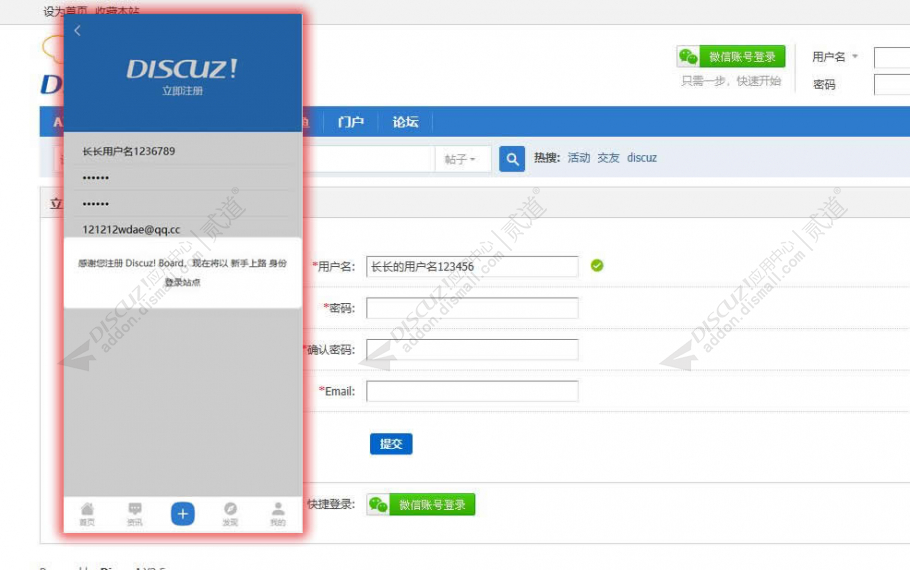Open the profile tab in mobile bottom bar
Viewport: 910px width, 570px height.
tap(278, 514)
